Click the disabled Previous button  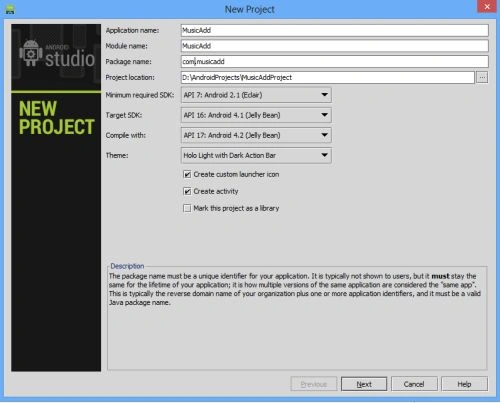point(314,384)
